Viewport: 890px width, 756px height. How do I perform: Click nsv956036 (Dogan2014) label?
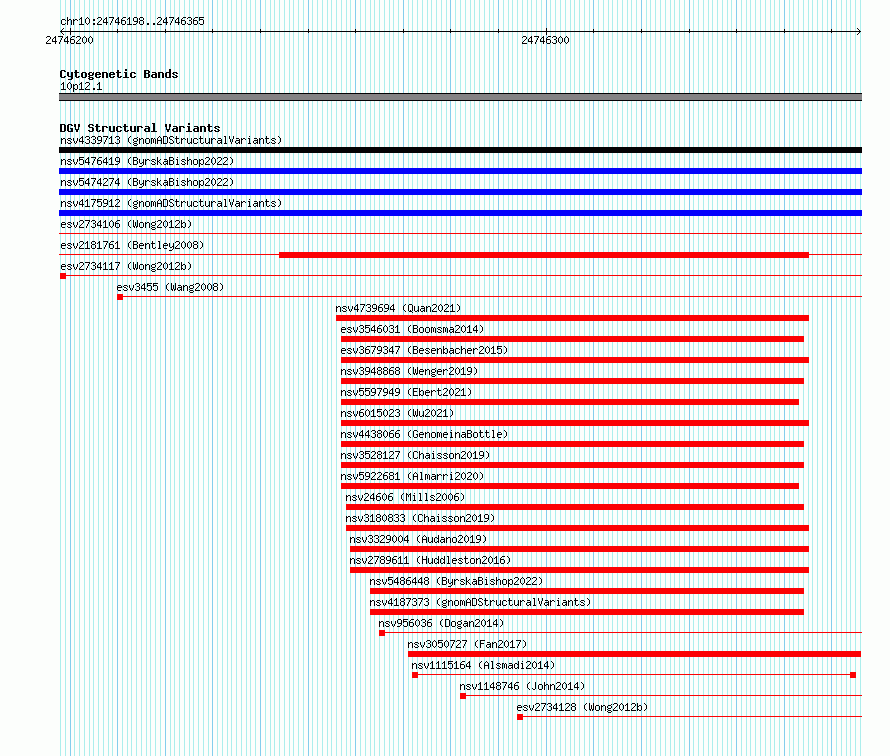[x=441, y=623]
